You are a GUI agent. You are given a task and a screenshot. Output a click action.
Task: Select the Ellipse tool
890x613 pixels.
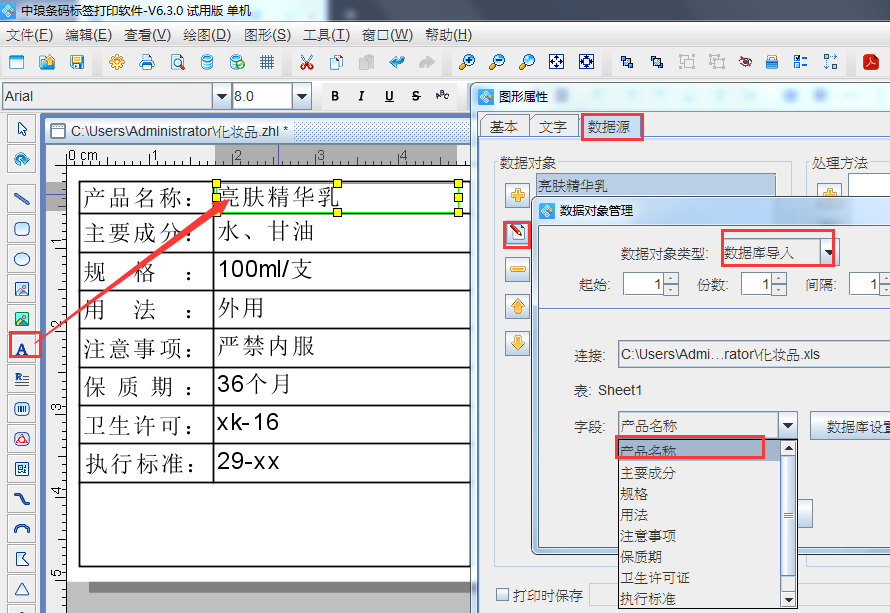coord(21,258)
